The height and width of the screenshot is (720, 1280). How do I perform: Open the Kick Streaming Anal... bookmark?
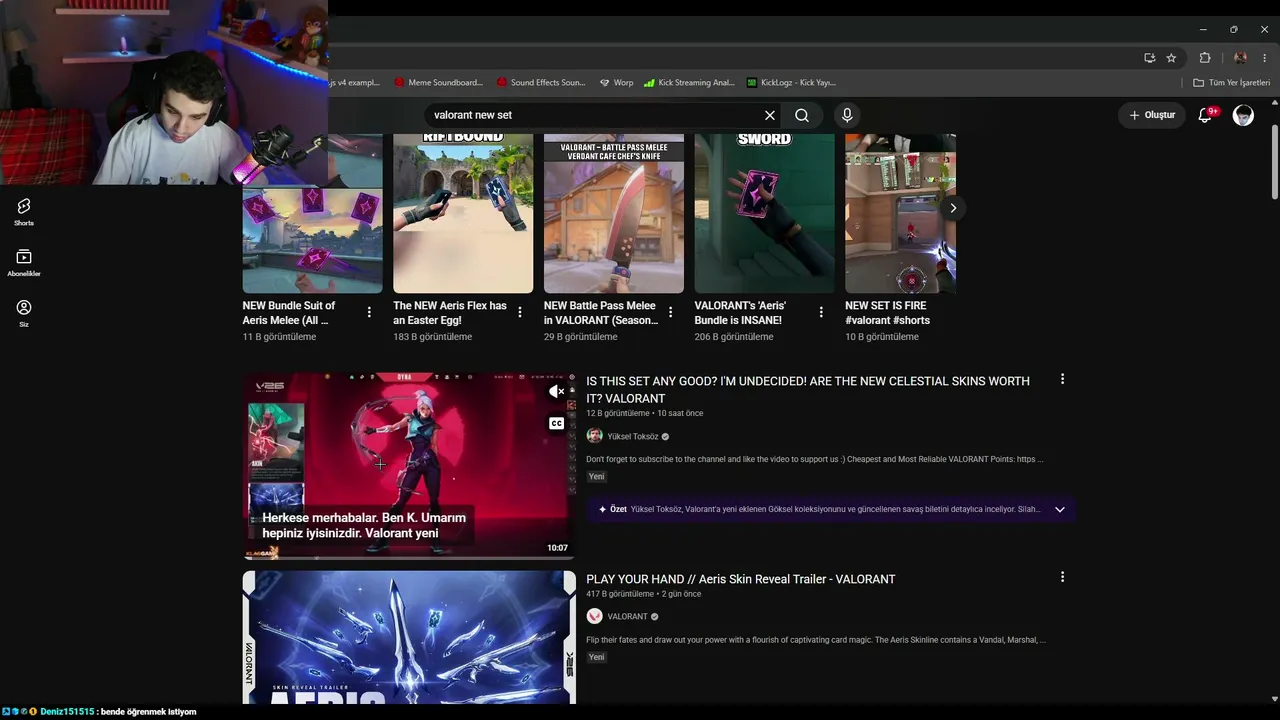(x=689, y=83)
